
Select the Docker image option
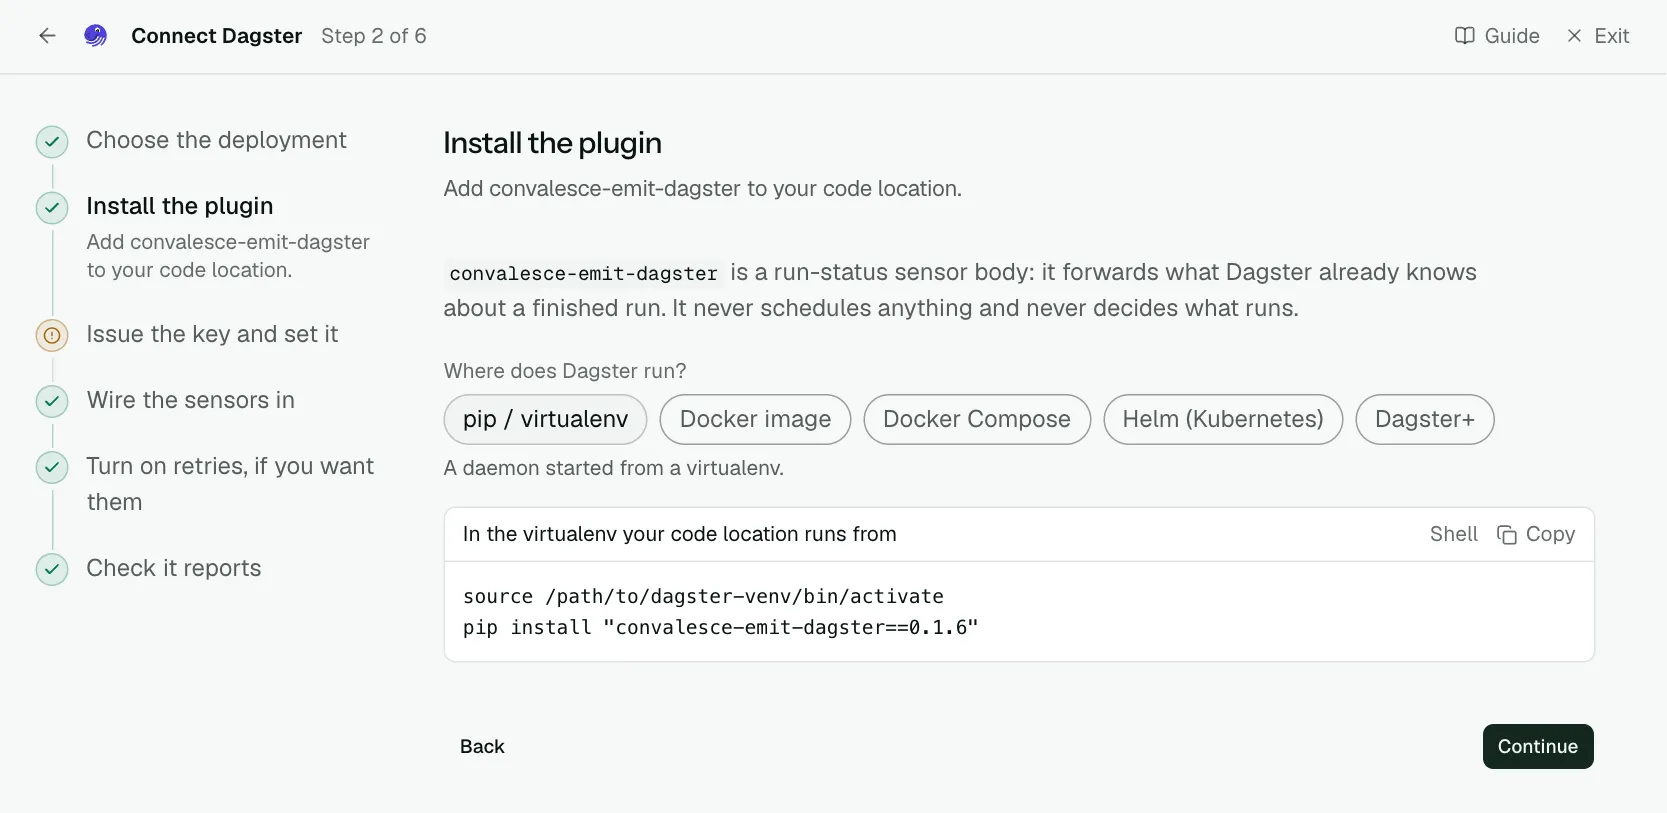pyautogui.click(x=755, y=419)
